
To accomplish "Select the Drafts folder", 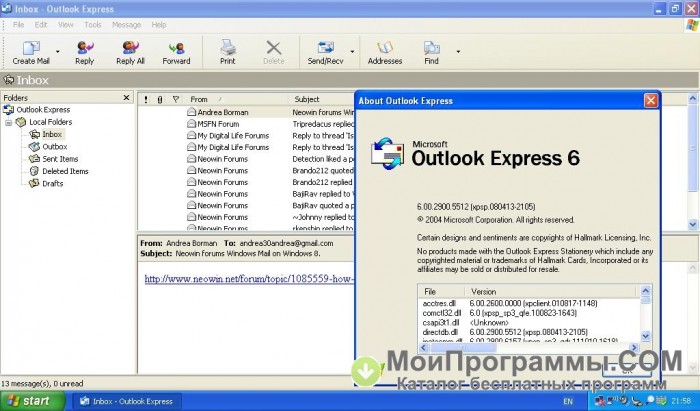I will point(52,183).
